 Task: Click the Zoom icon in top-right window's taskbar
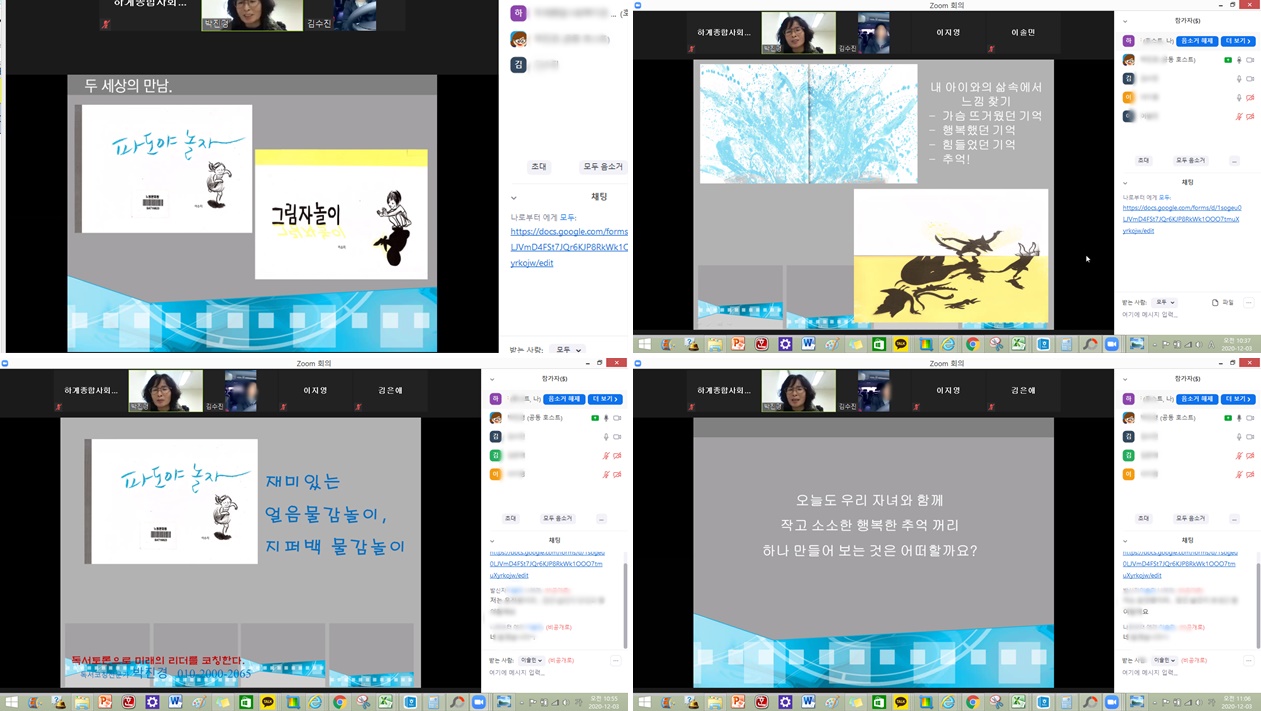tap(1111, 344)
